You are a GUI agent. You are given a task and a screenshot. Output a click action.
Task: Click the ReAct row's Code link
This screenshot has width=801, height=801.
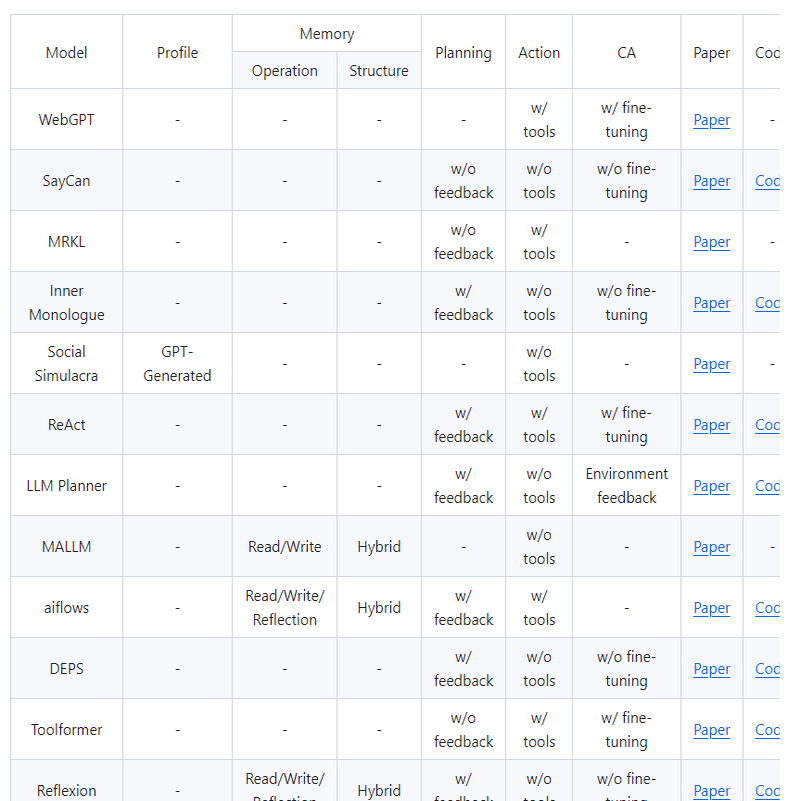(x=767, y=425)
